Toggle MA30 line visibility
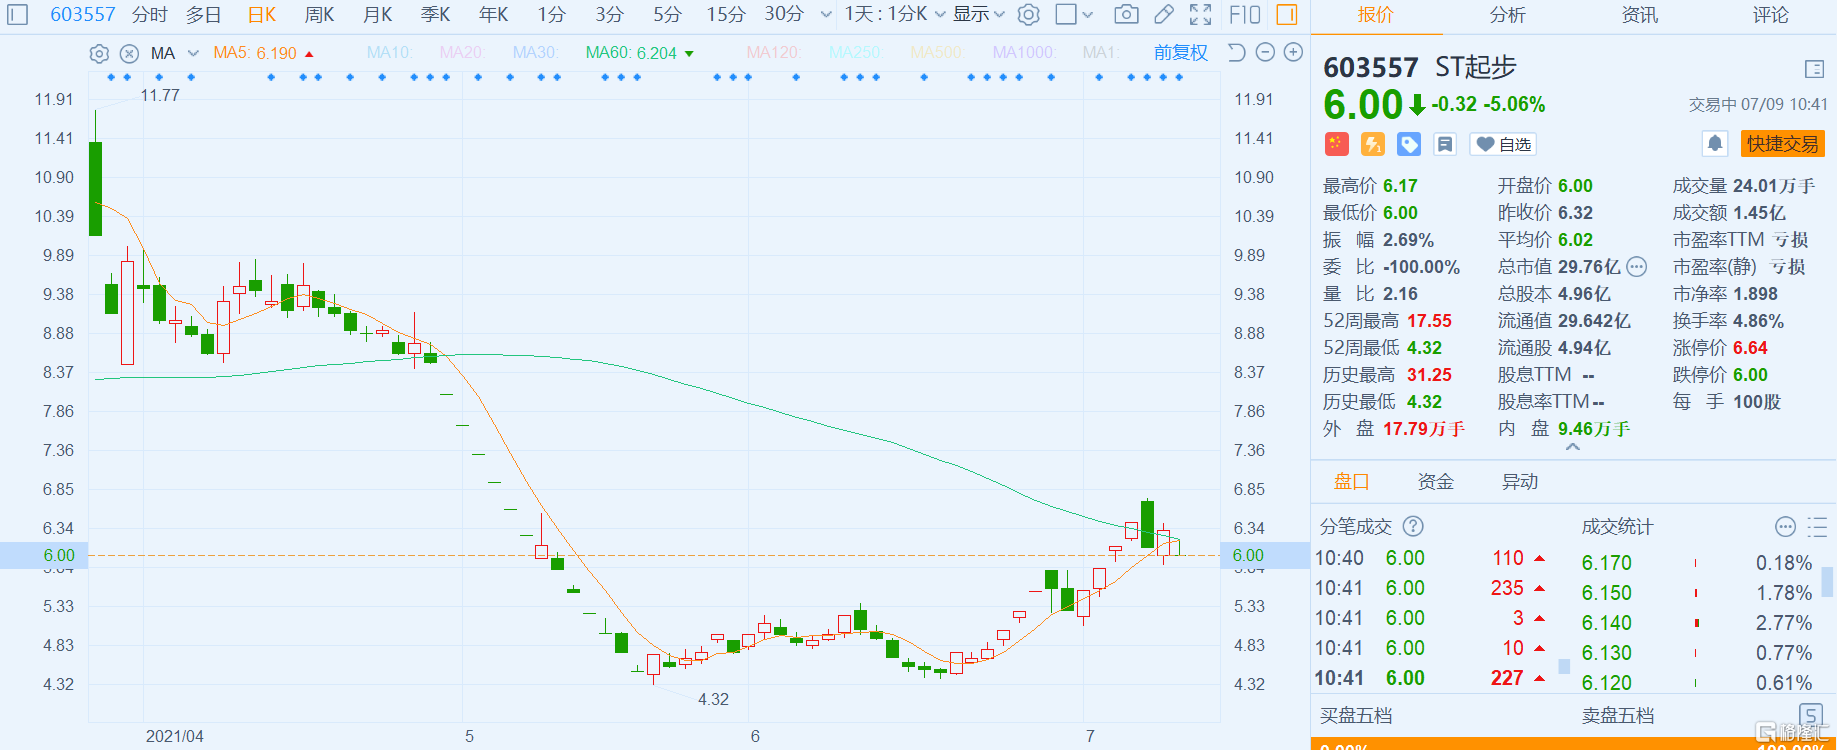Image resolution: width=1837 pixels, height=750 pixels. 535,52
